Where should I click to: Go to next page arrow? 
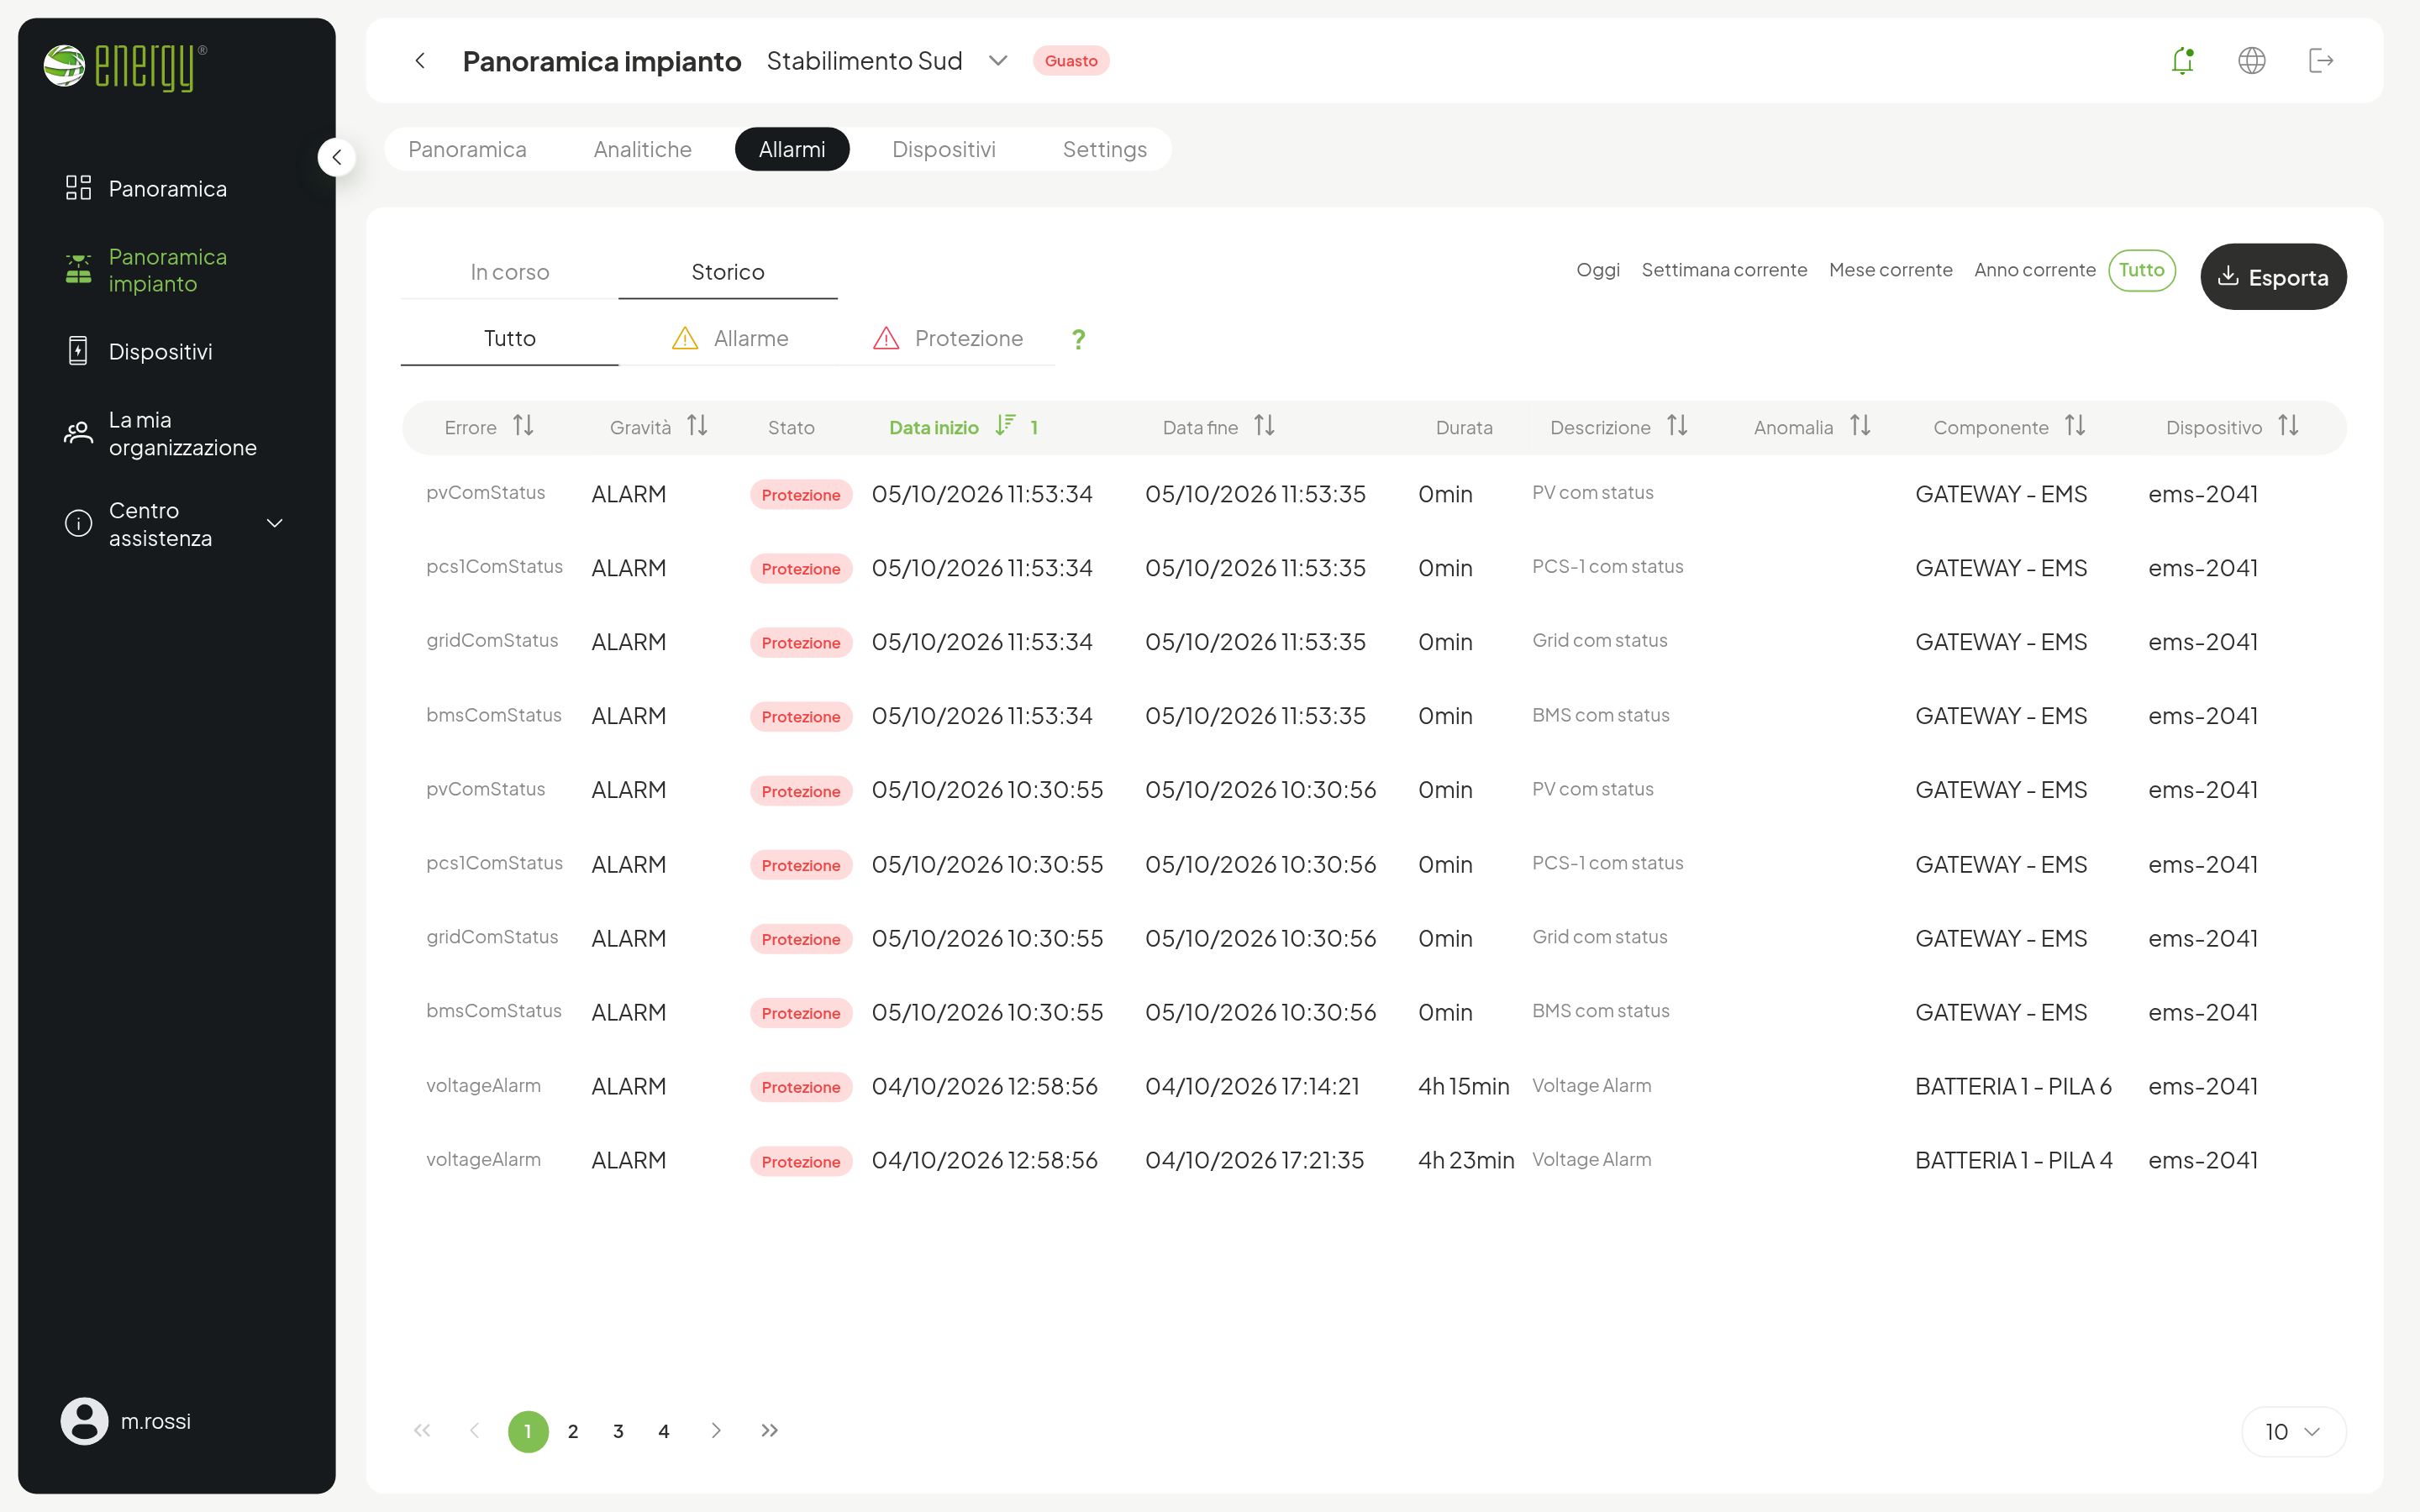pyautogui.click(x=716, y=1431)
